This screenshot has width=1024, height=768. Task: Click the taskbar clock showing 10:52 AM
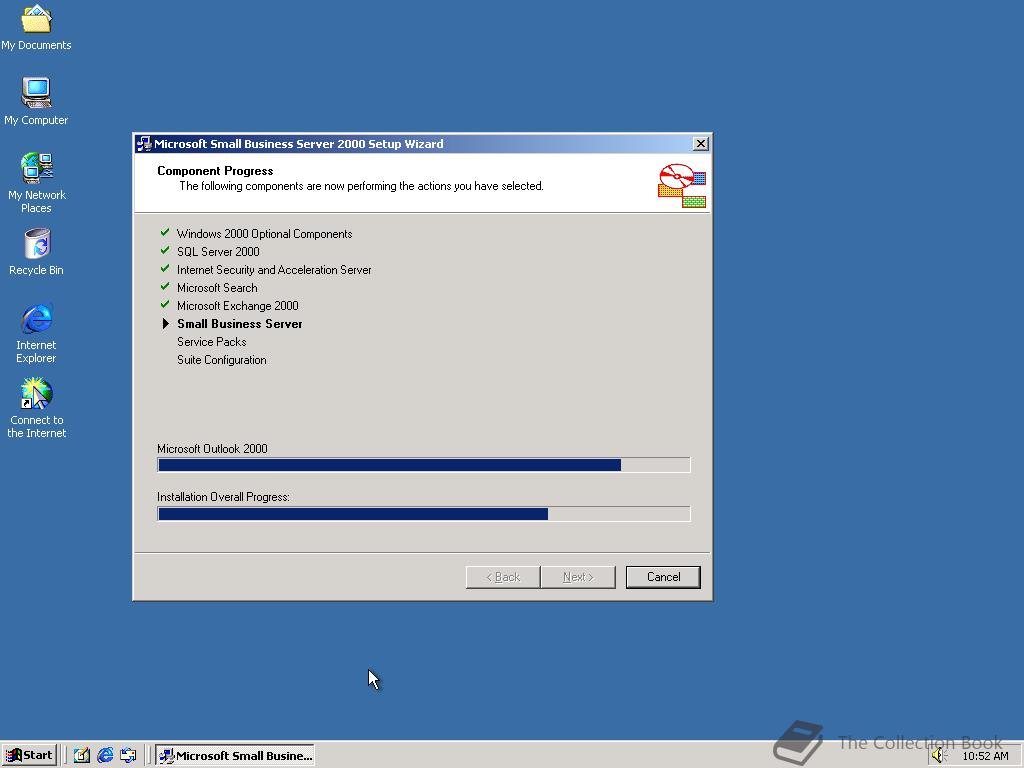985,756
